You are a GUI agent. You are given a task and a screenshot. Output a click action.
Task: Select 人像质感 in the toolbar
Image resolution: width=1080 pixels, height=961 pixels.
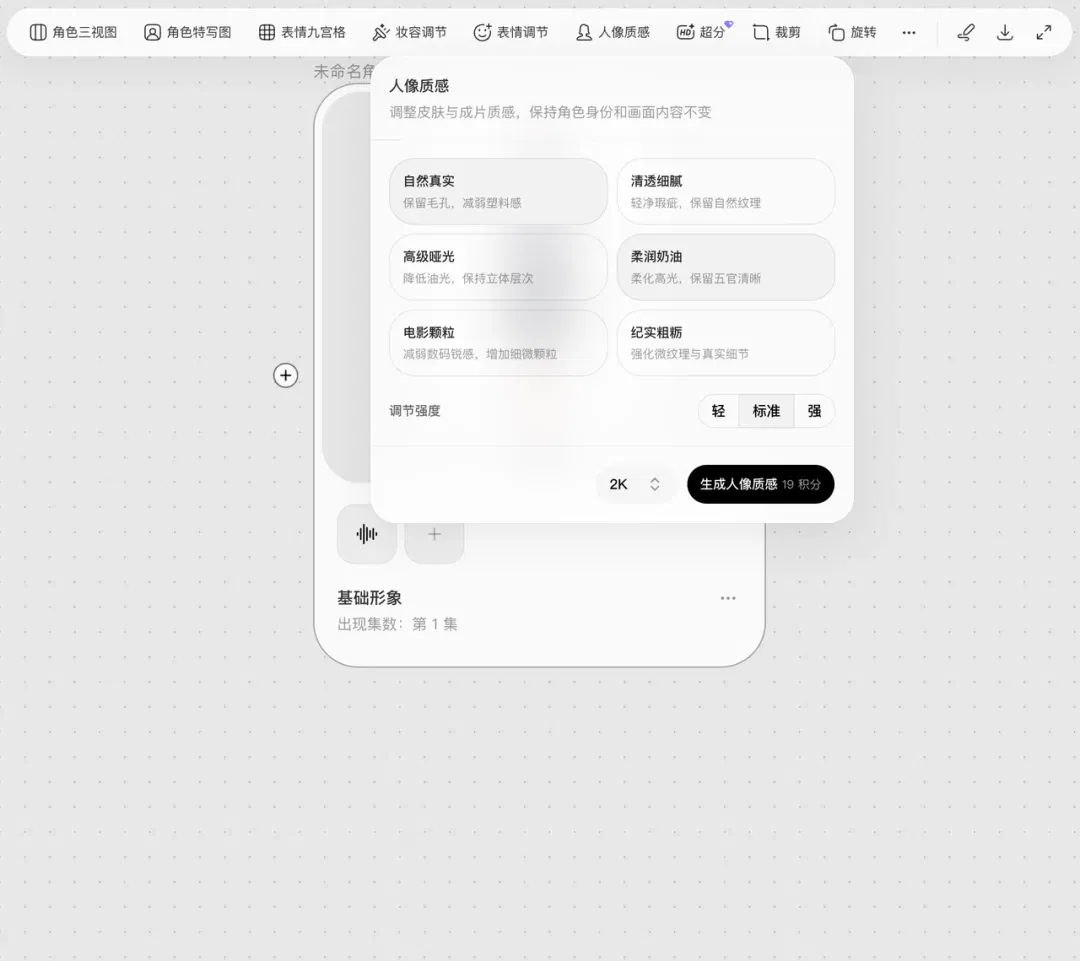point(612,32)
